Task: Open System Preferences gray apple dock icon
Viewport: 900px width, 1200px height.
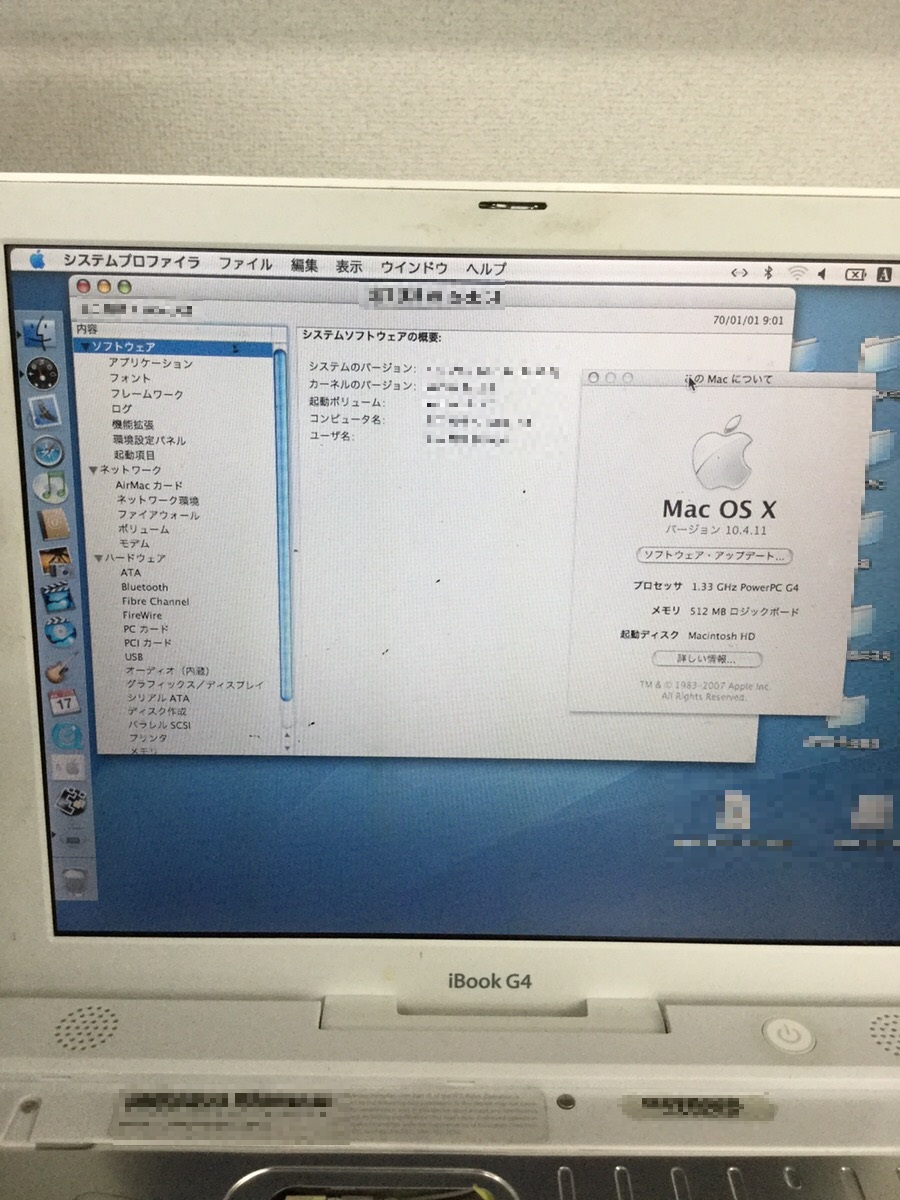Action: 70,767
